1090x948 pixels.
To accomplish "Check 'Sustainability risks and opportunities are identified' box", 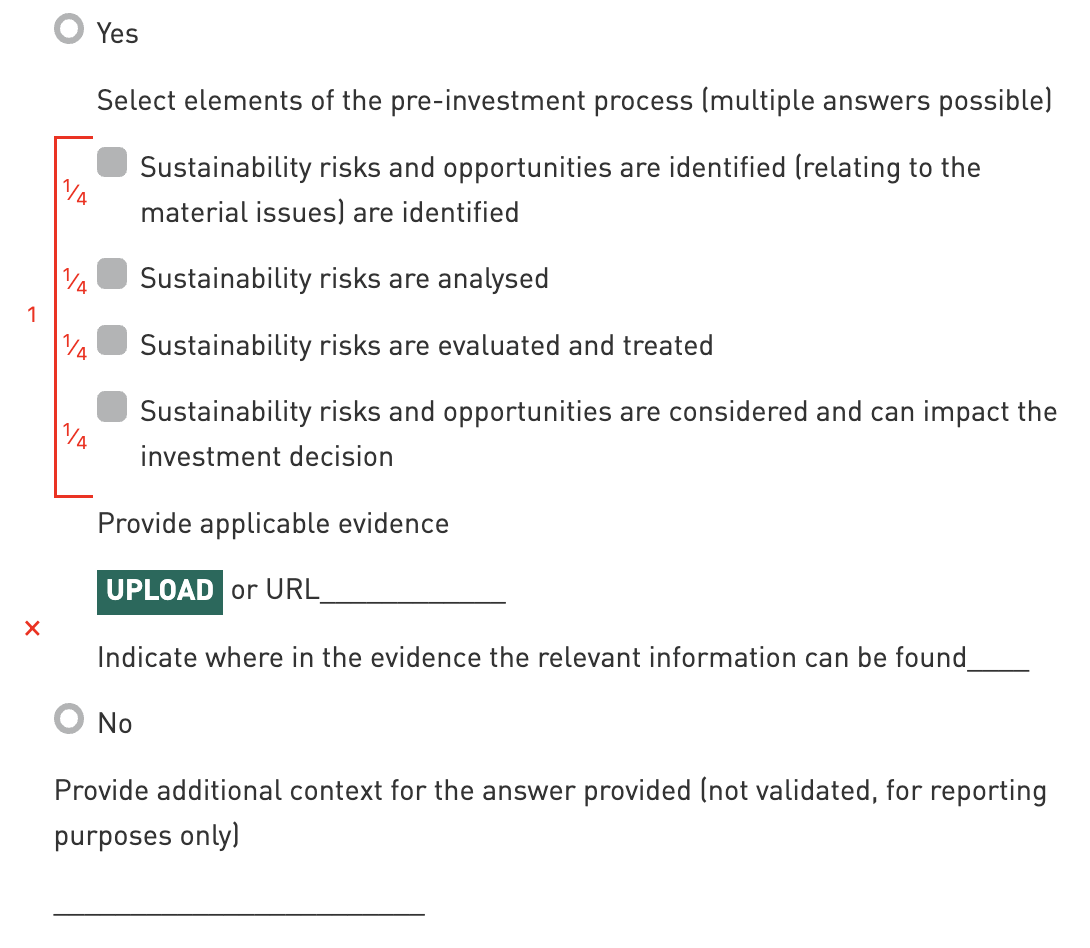I will (112, 163).
